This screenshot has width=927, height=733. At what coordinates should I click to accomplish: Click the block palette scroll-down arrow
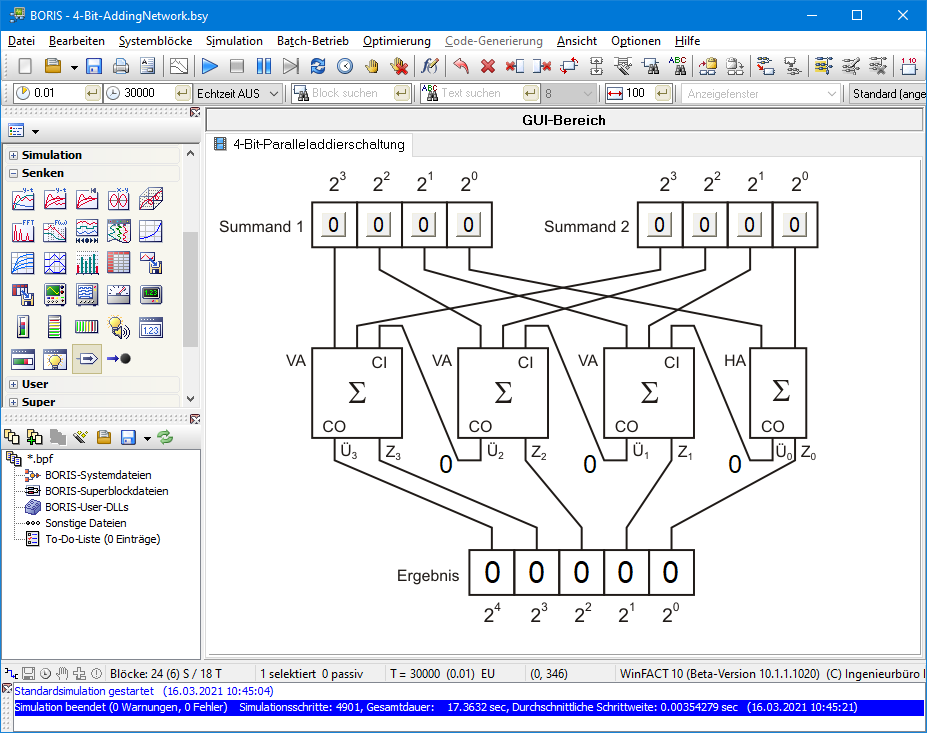click(x=190, y=399)
